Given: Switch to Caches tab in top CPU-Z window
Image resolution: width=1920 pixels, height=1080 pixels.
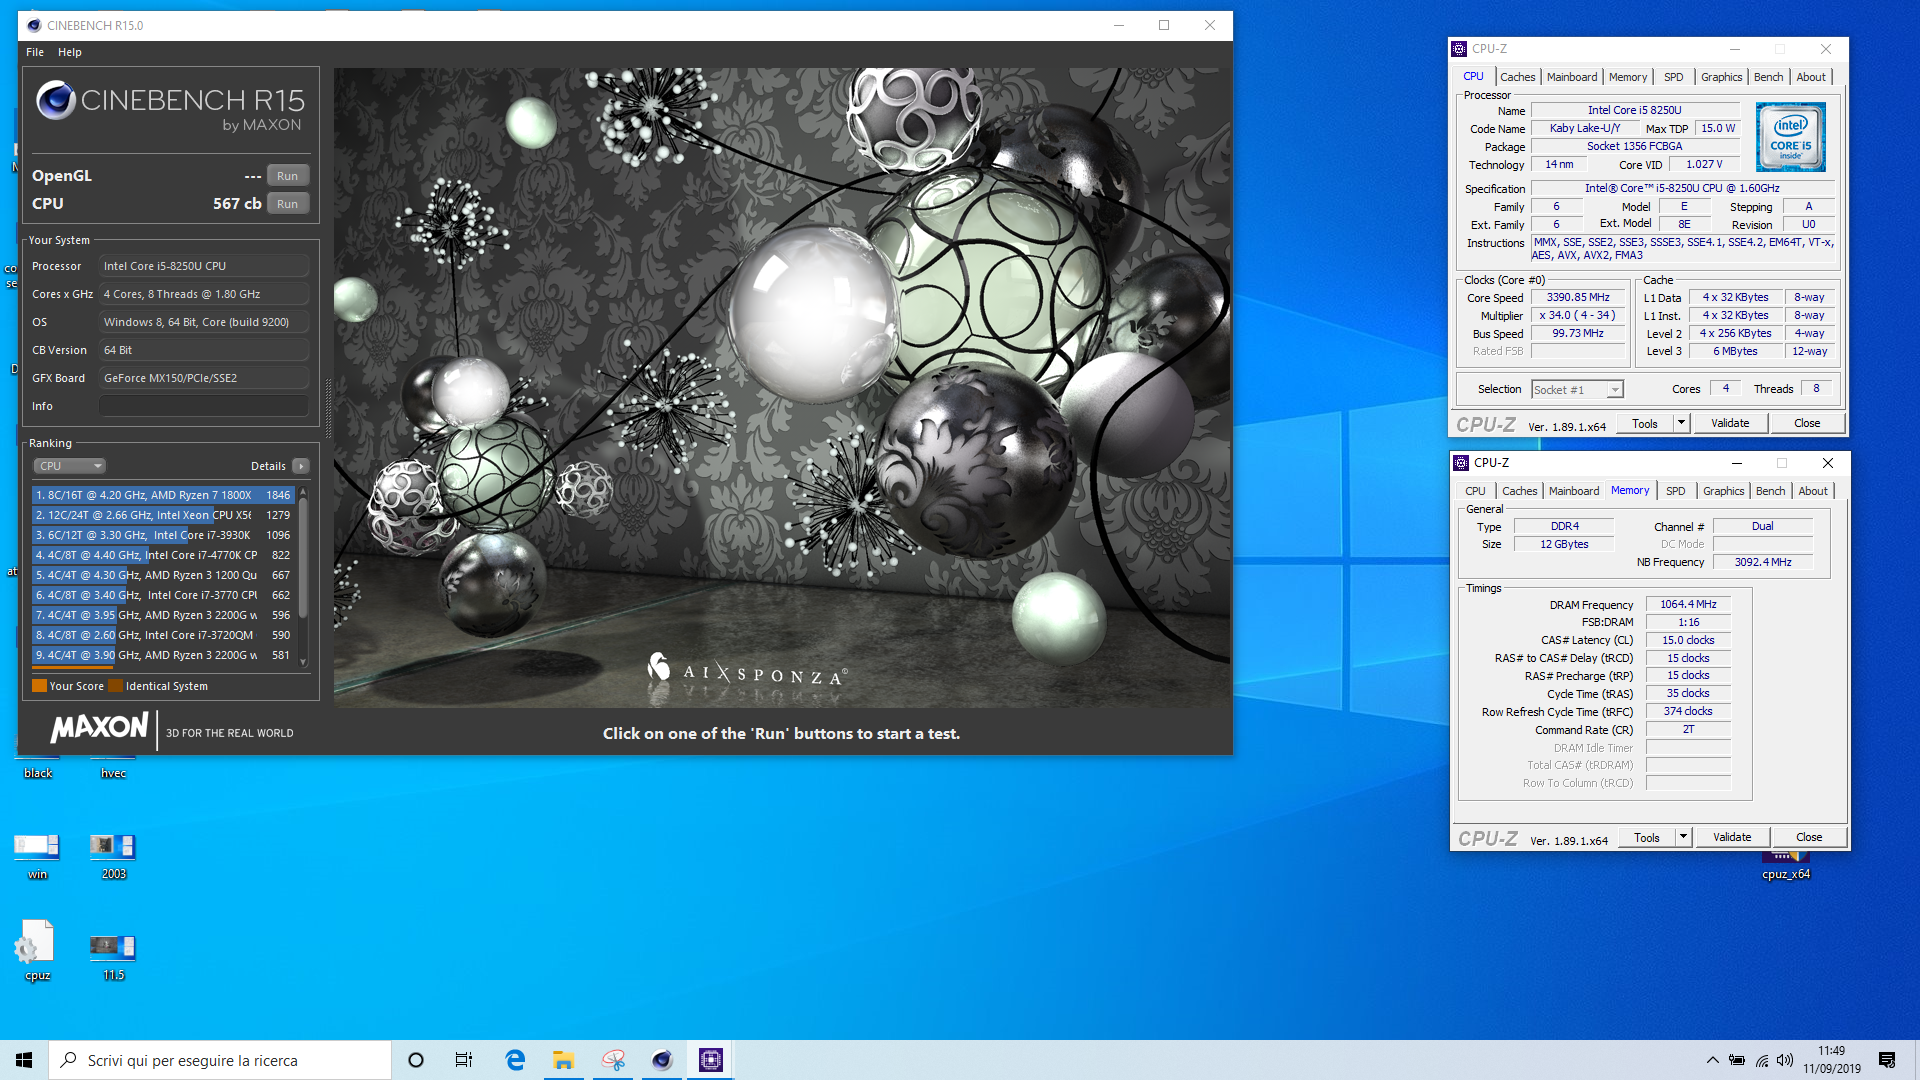Looking at the screenshot, I should coord(1517,77).
